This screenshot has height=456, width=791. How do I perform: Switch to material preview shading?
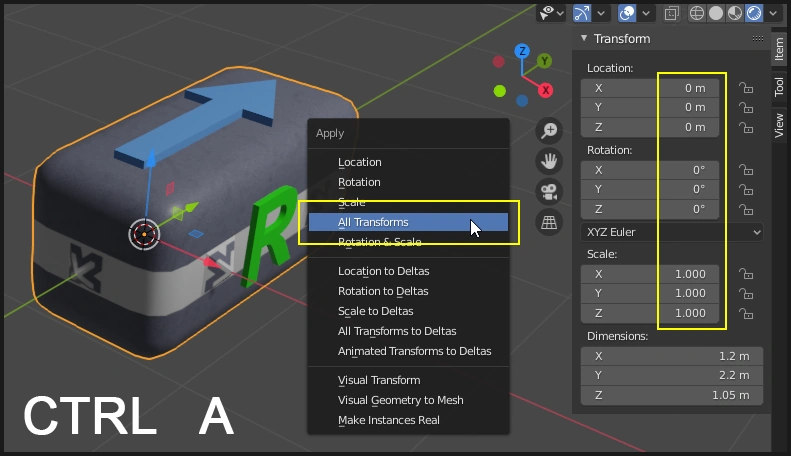coord(734,13)
